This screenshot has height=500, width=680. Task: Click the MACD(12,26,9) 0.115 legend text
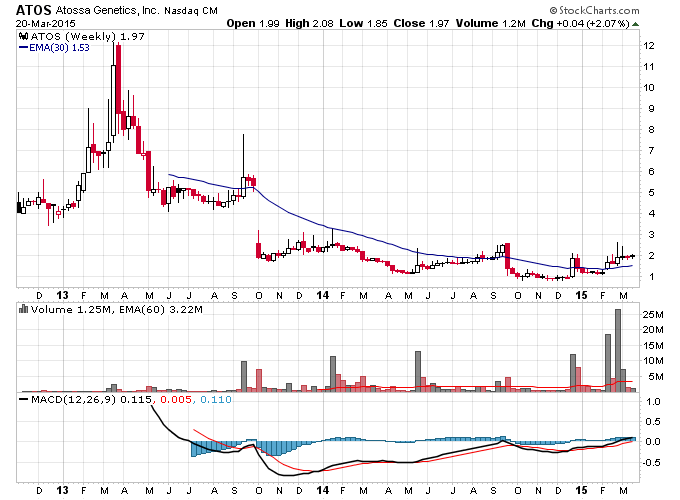click(92, 399)
